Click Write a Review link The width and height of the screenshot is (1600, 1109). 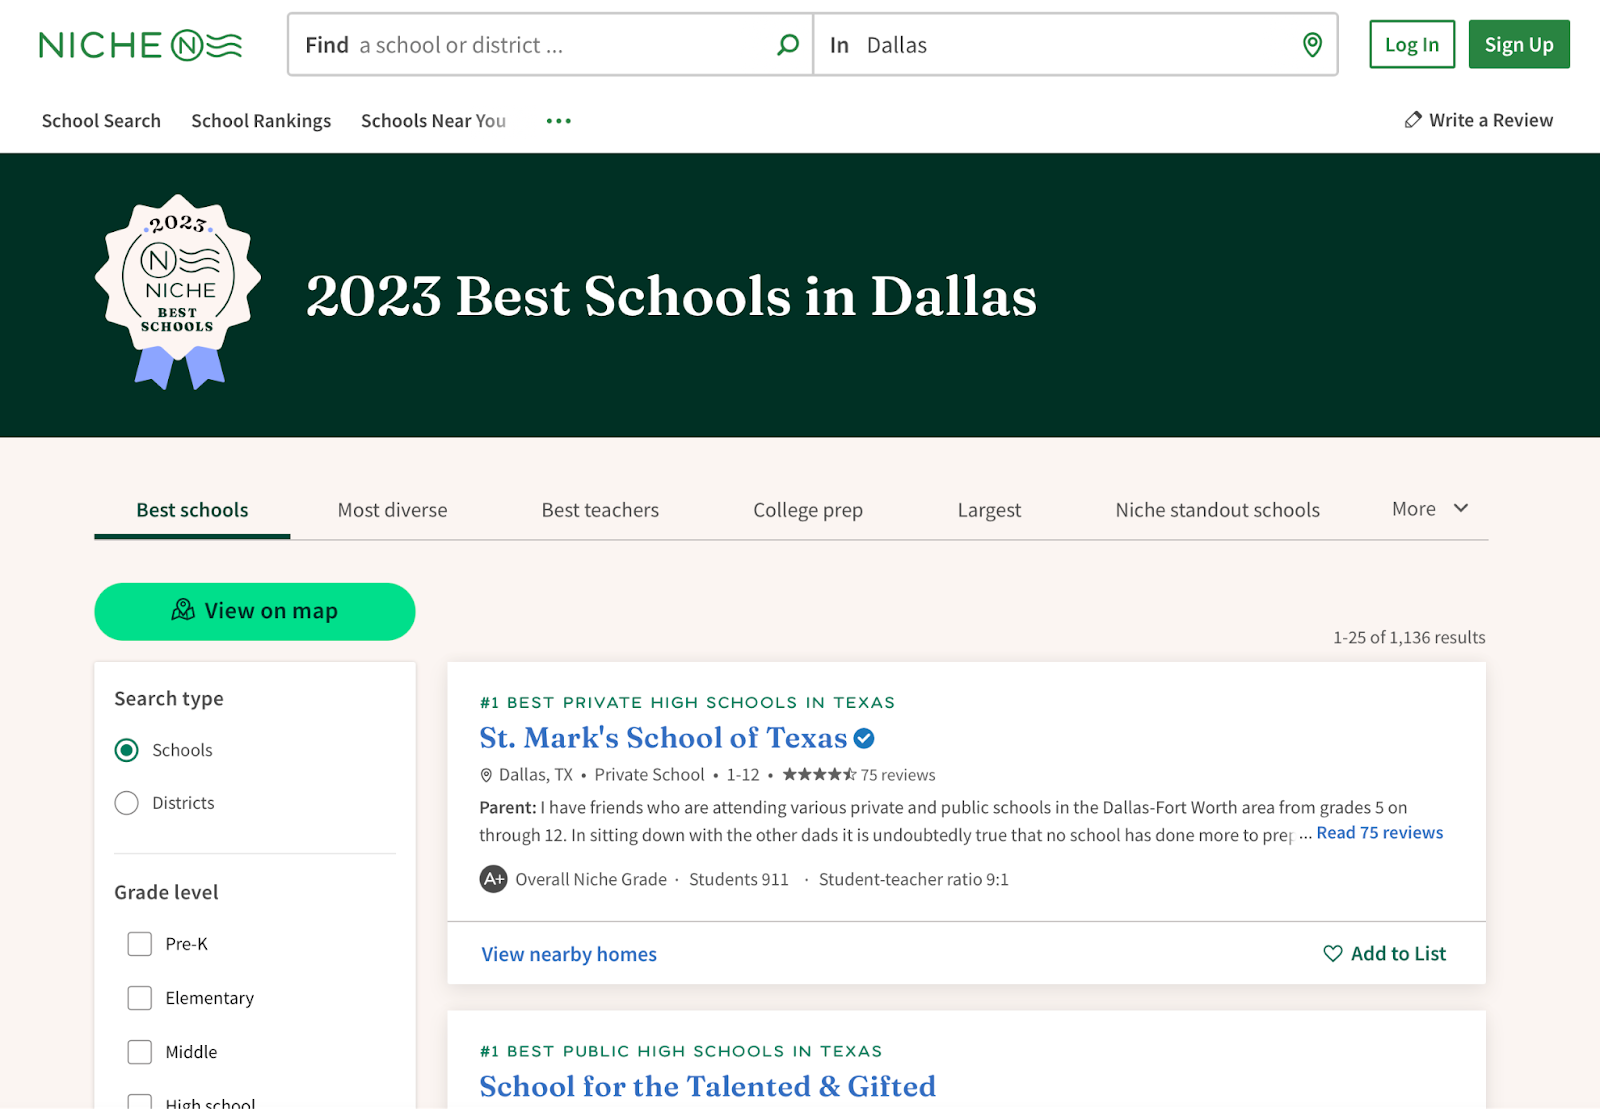pos(1479,120)
